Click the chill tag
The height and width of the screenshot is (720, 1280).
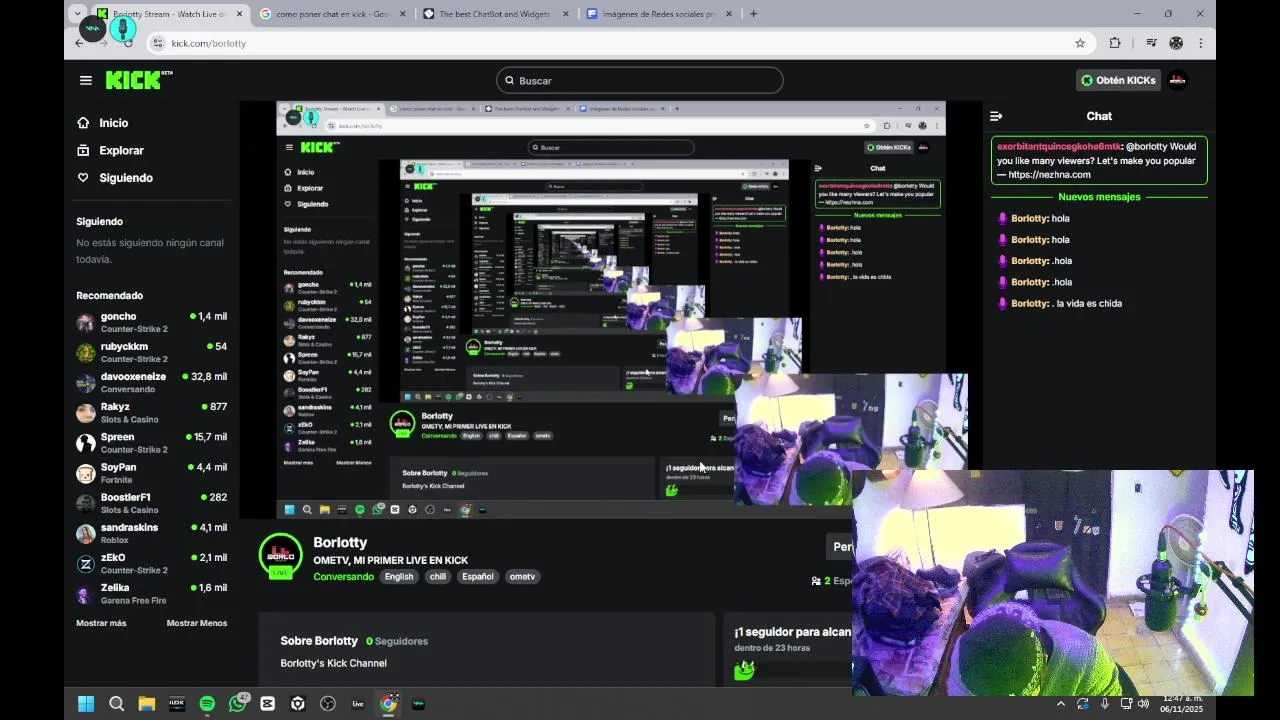click(x=438, y=576)
